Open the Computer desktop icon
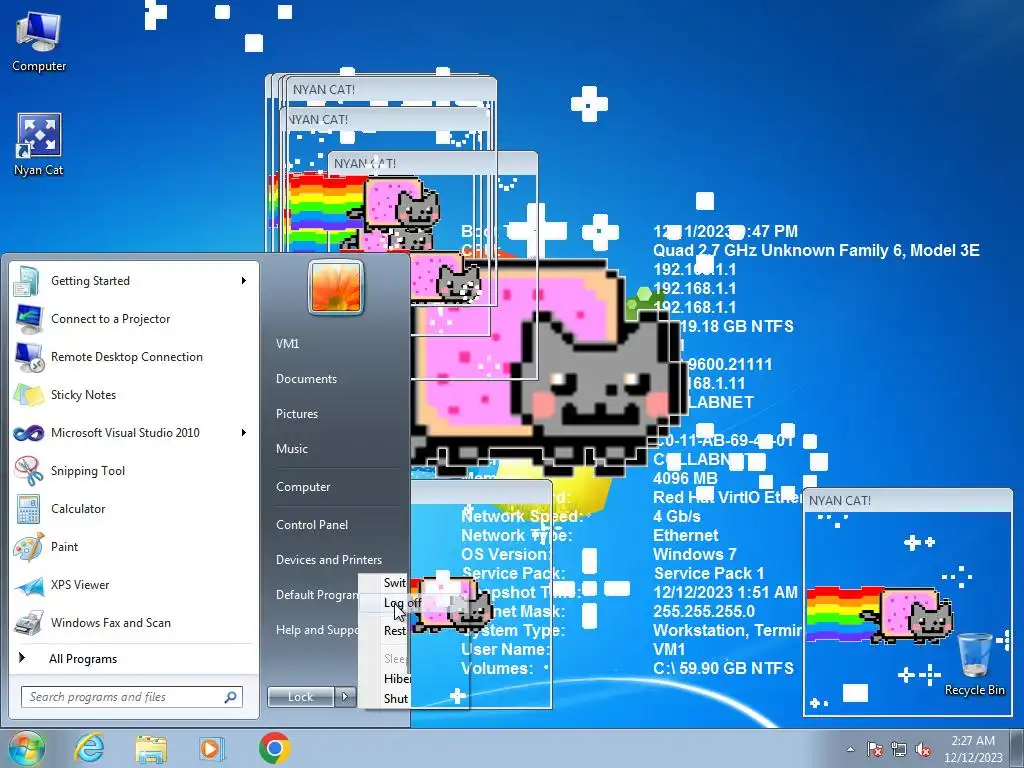The height and width of the screenshot is (768, 1024). click(x=39, y=40)
